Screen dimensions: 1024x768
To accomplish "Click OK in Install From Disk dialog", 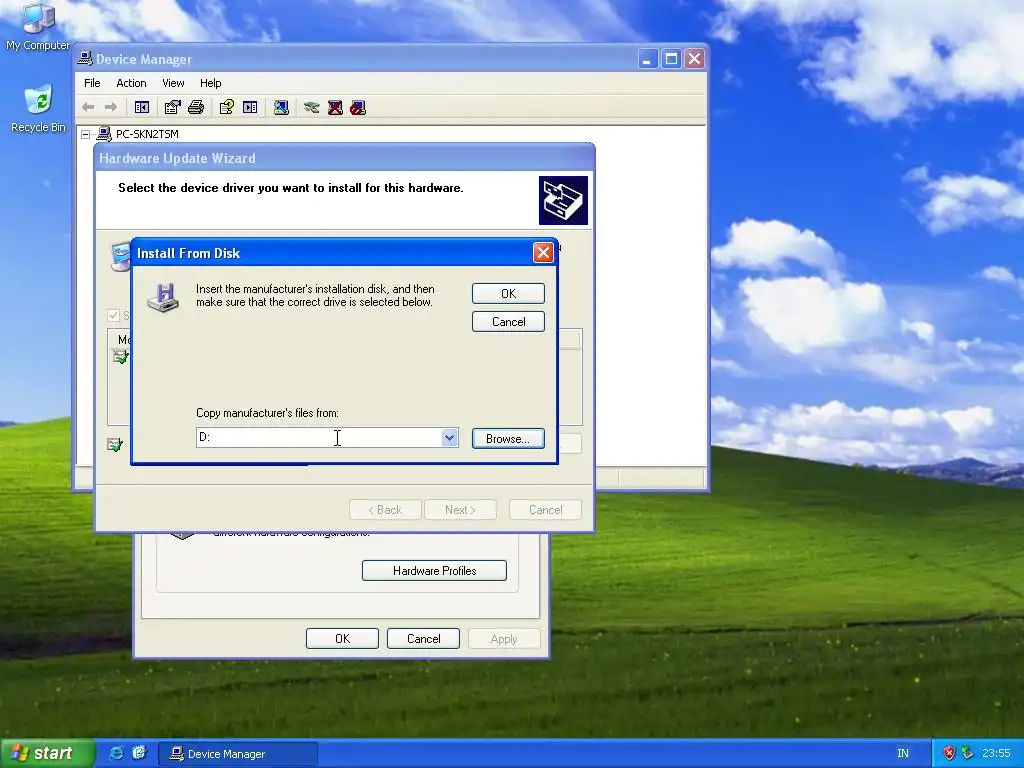I will [x=508, y=294].
